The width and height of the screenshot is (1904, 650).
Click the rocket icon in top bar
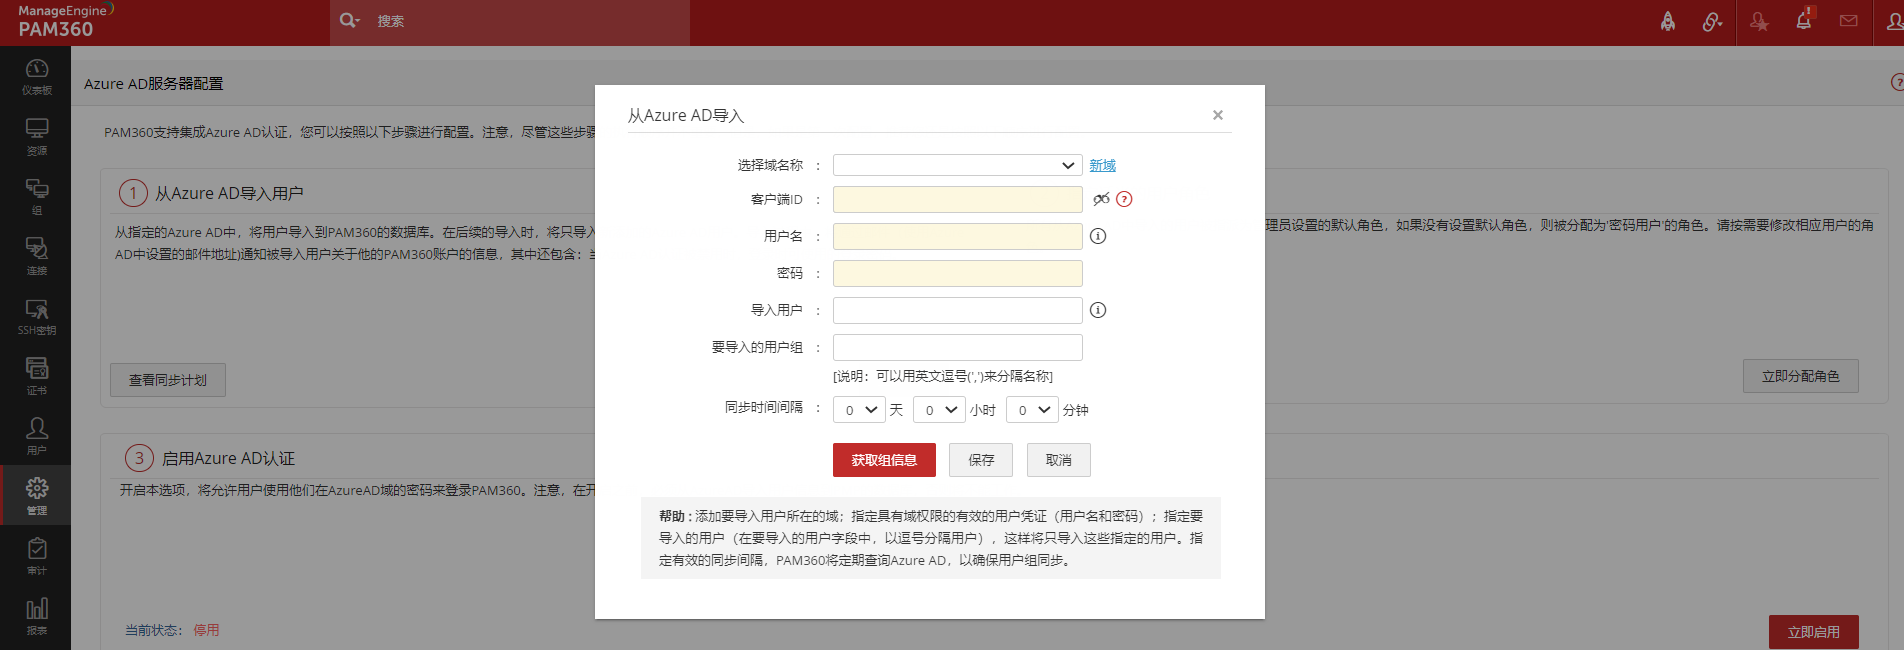click(x=1668, y=21)
